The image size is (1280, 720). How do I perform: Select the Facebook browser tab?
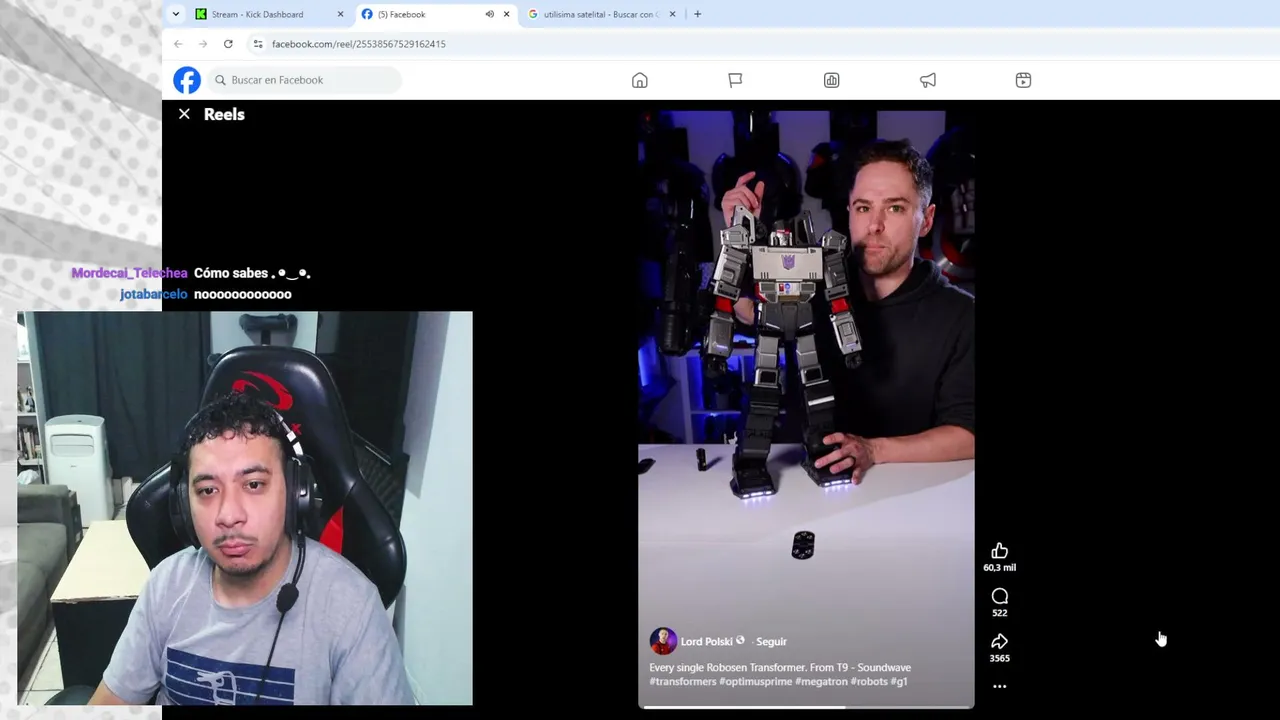tap(435, 14)
